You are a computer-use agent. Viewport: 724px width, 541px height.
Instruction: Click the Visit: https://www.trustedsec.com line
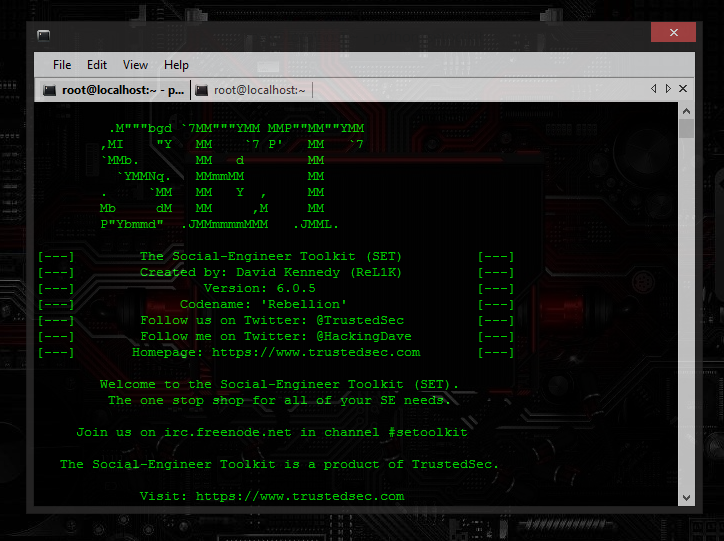272,496
